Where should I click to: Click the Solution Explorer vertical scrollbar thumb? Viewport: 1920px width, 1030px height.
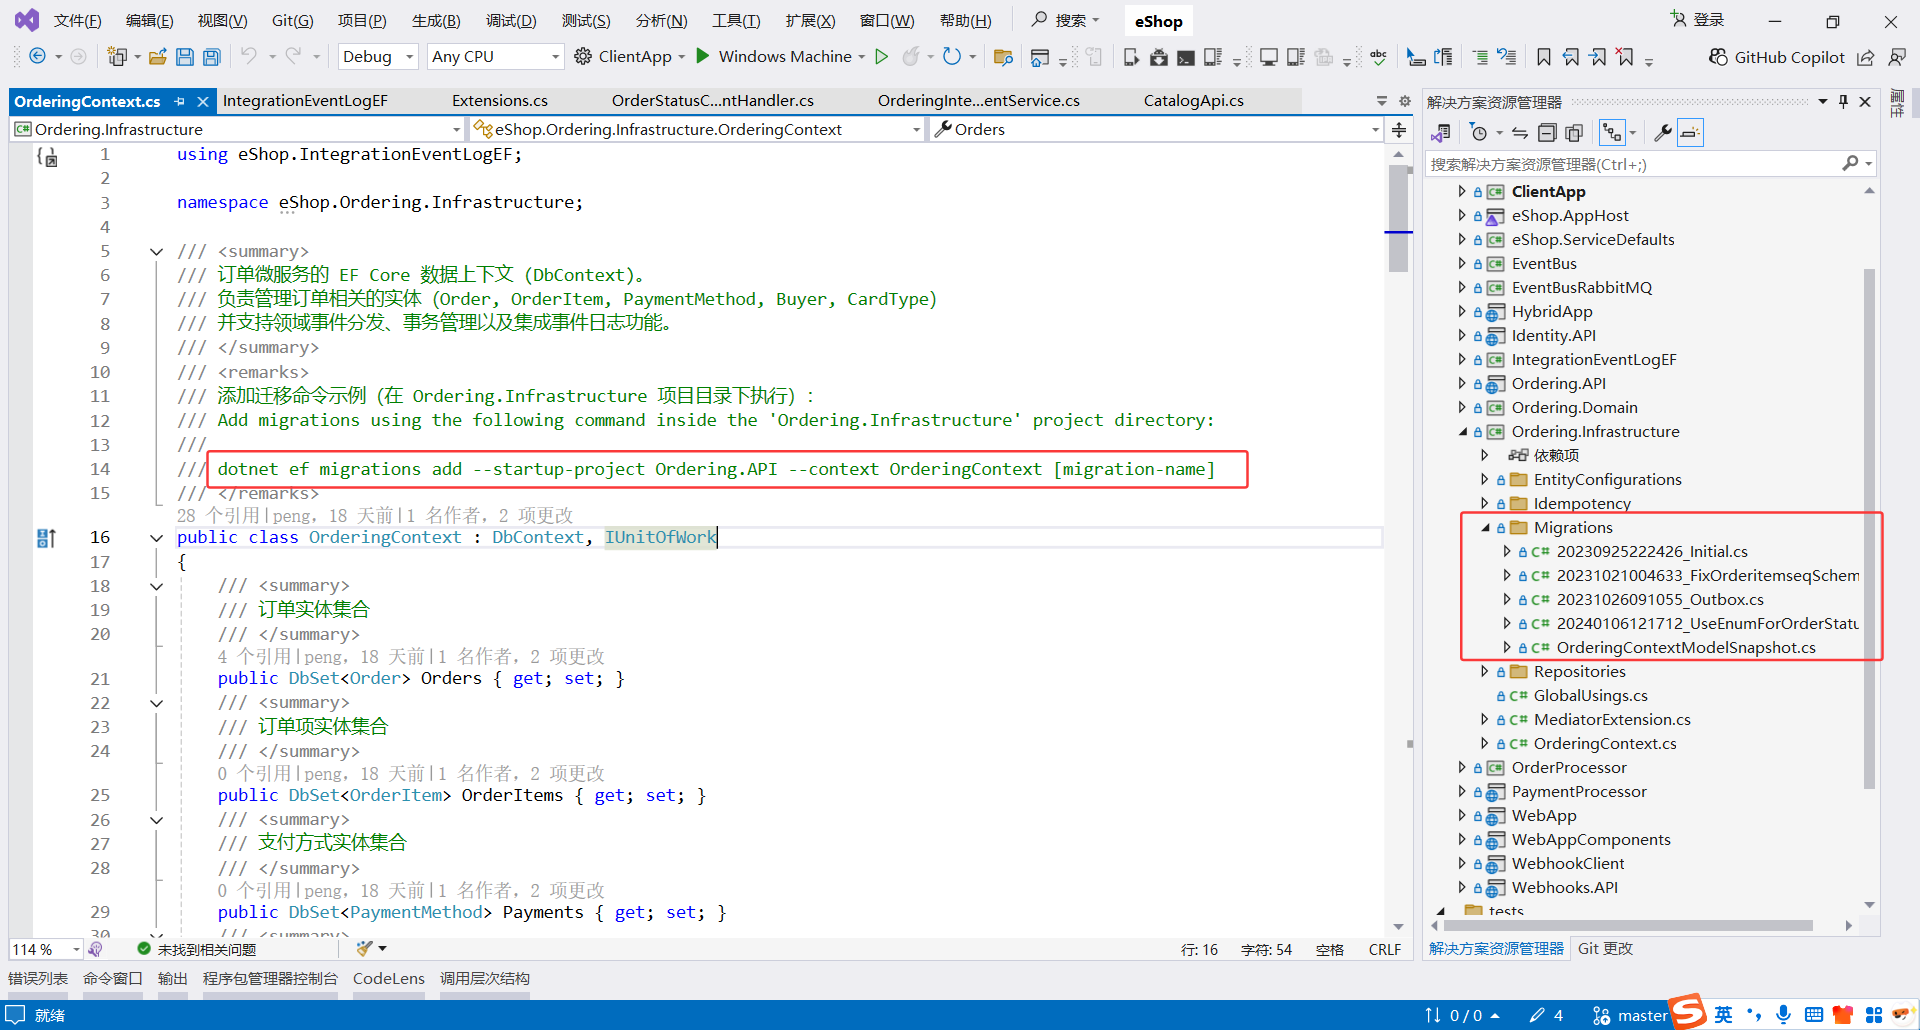1869,529
